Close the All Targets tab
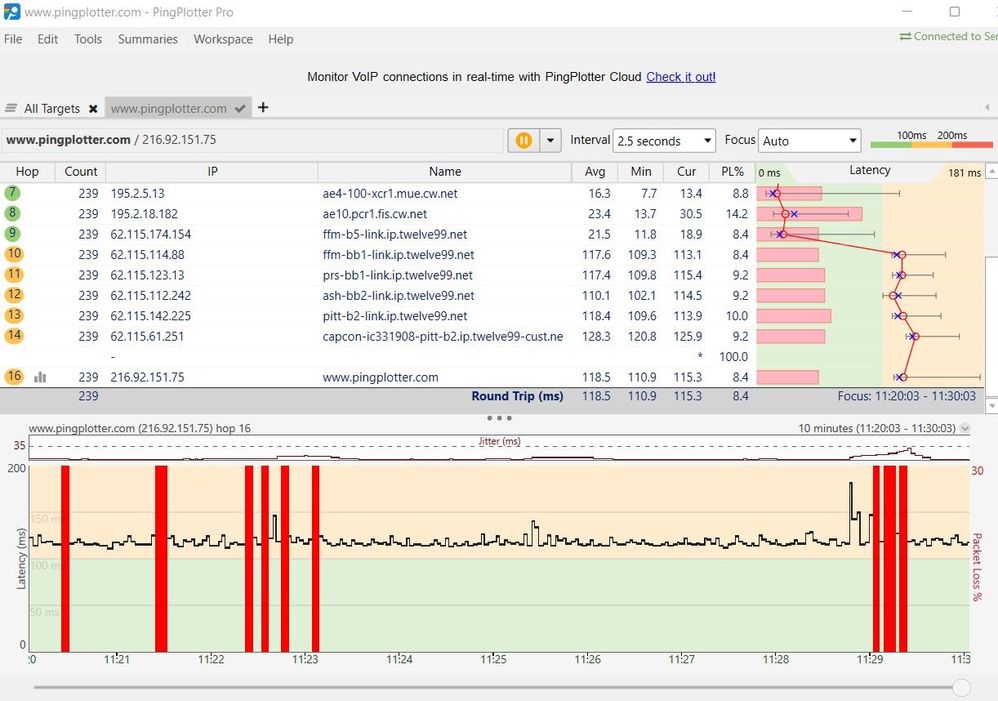This screenshot has width=998, height=701. coord(93,108)
